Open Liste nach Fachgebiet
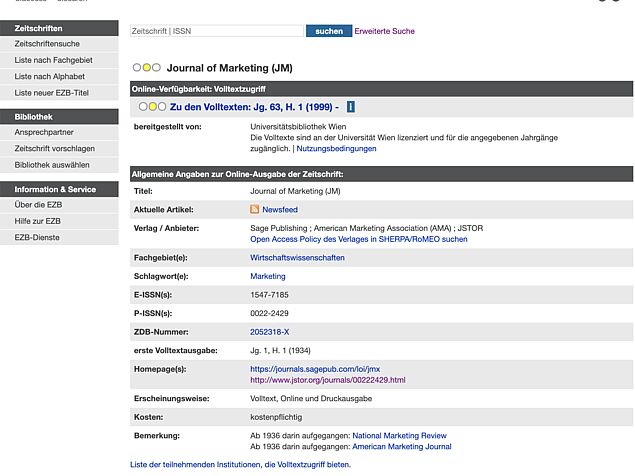This screenshot has height=476, width=635. (x=59, y=60)
